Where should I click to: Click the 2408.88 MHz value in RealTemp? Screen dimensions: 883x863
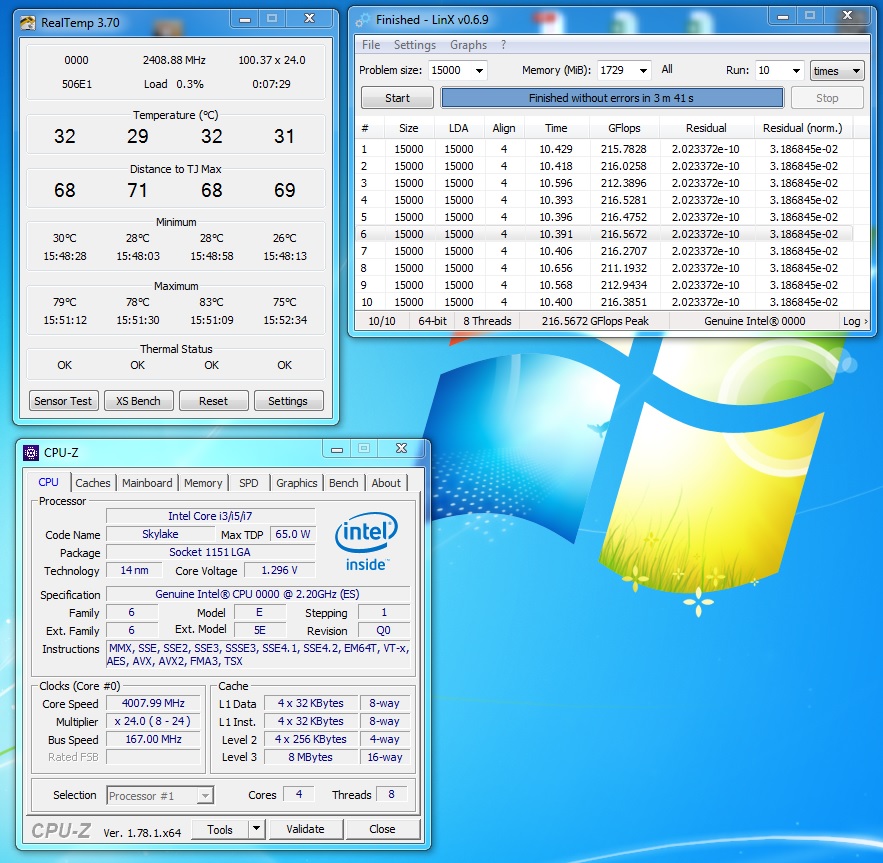point(174,60)
